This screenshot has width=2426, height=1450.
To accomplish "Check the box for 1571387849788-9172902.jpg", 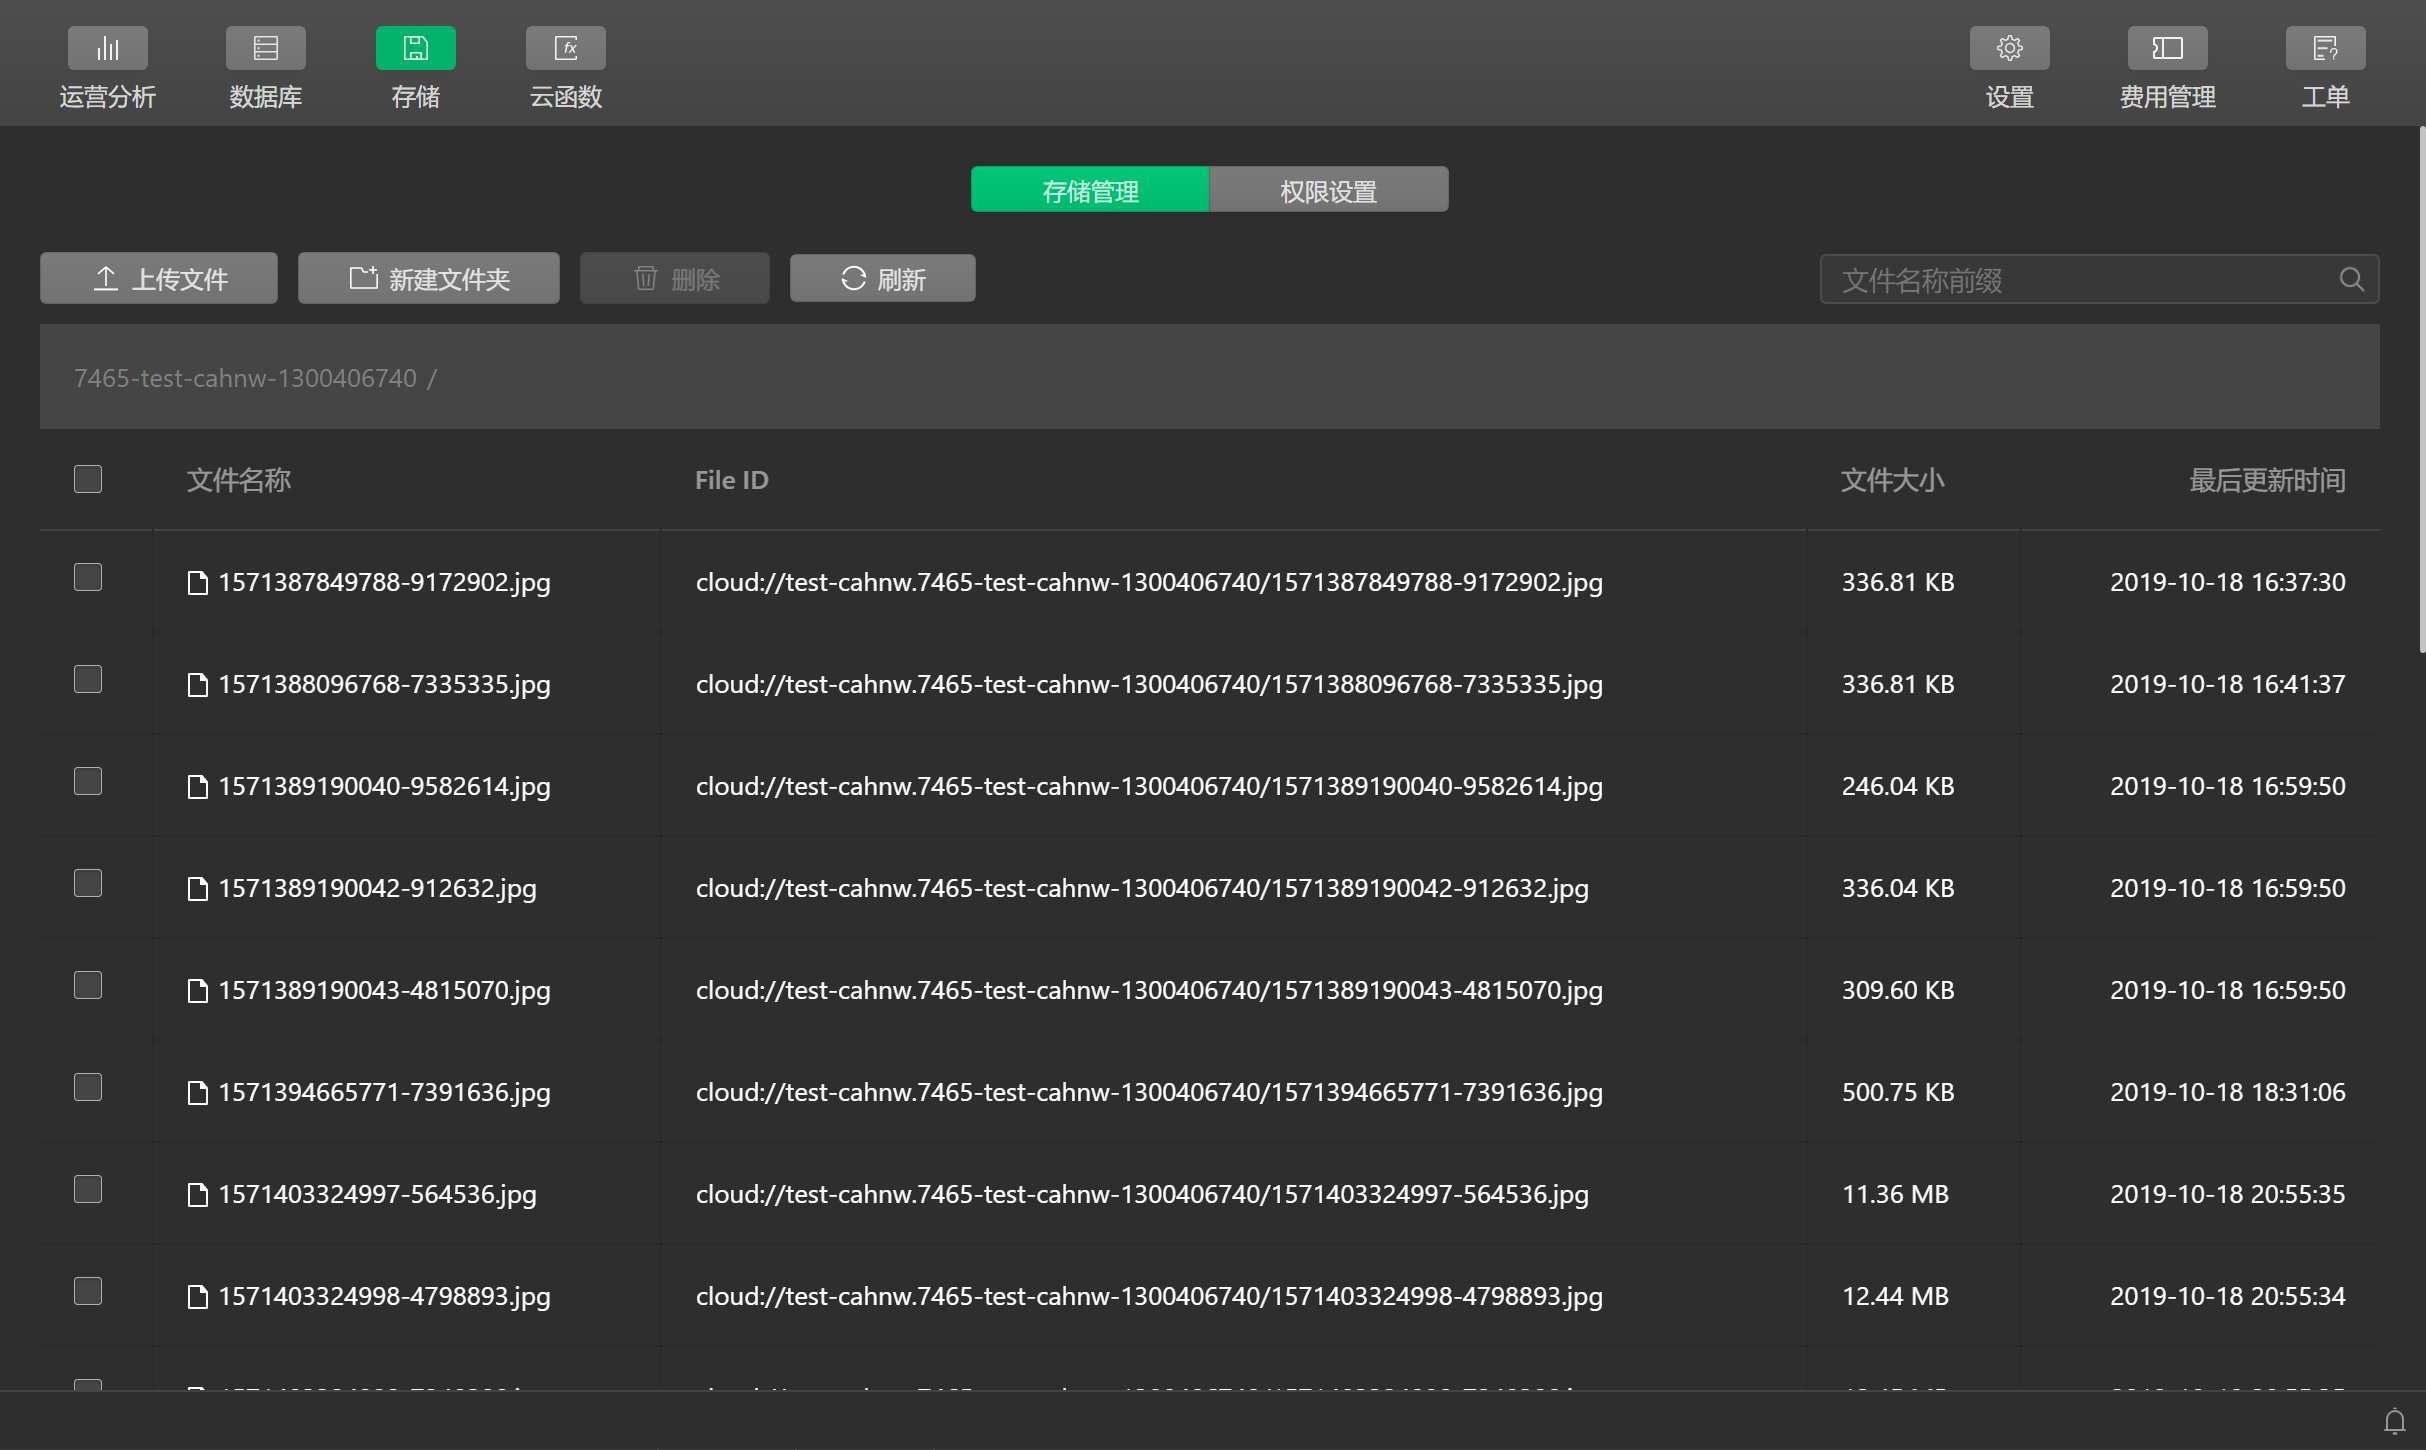I will tap(88, 577).
